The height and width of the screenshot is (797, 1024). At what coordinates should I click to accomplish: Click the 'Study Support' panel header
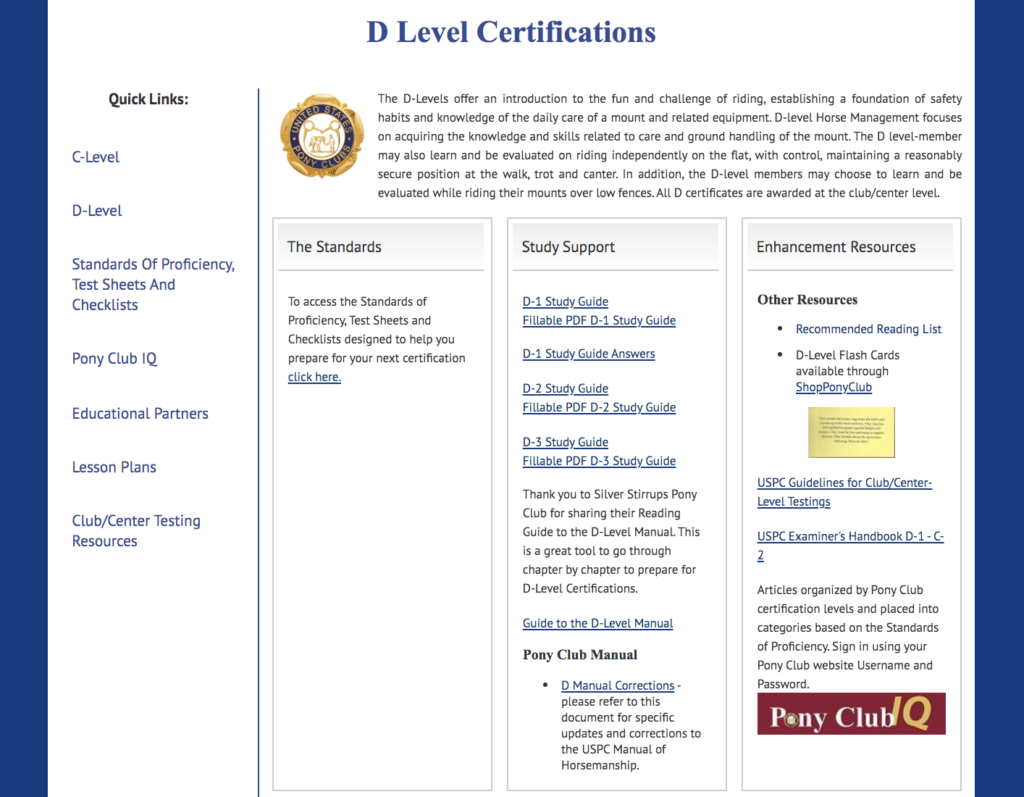(615, 247)
